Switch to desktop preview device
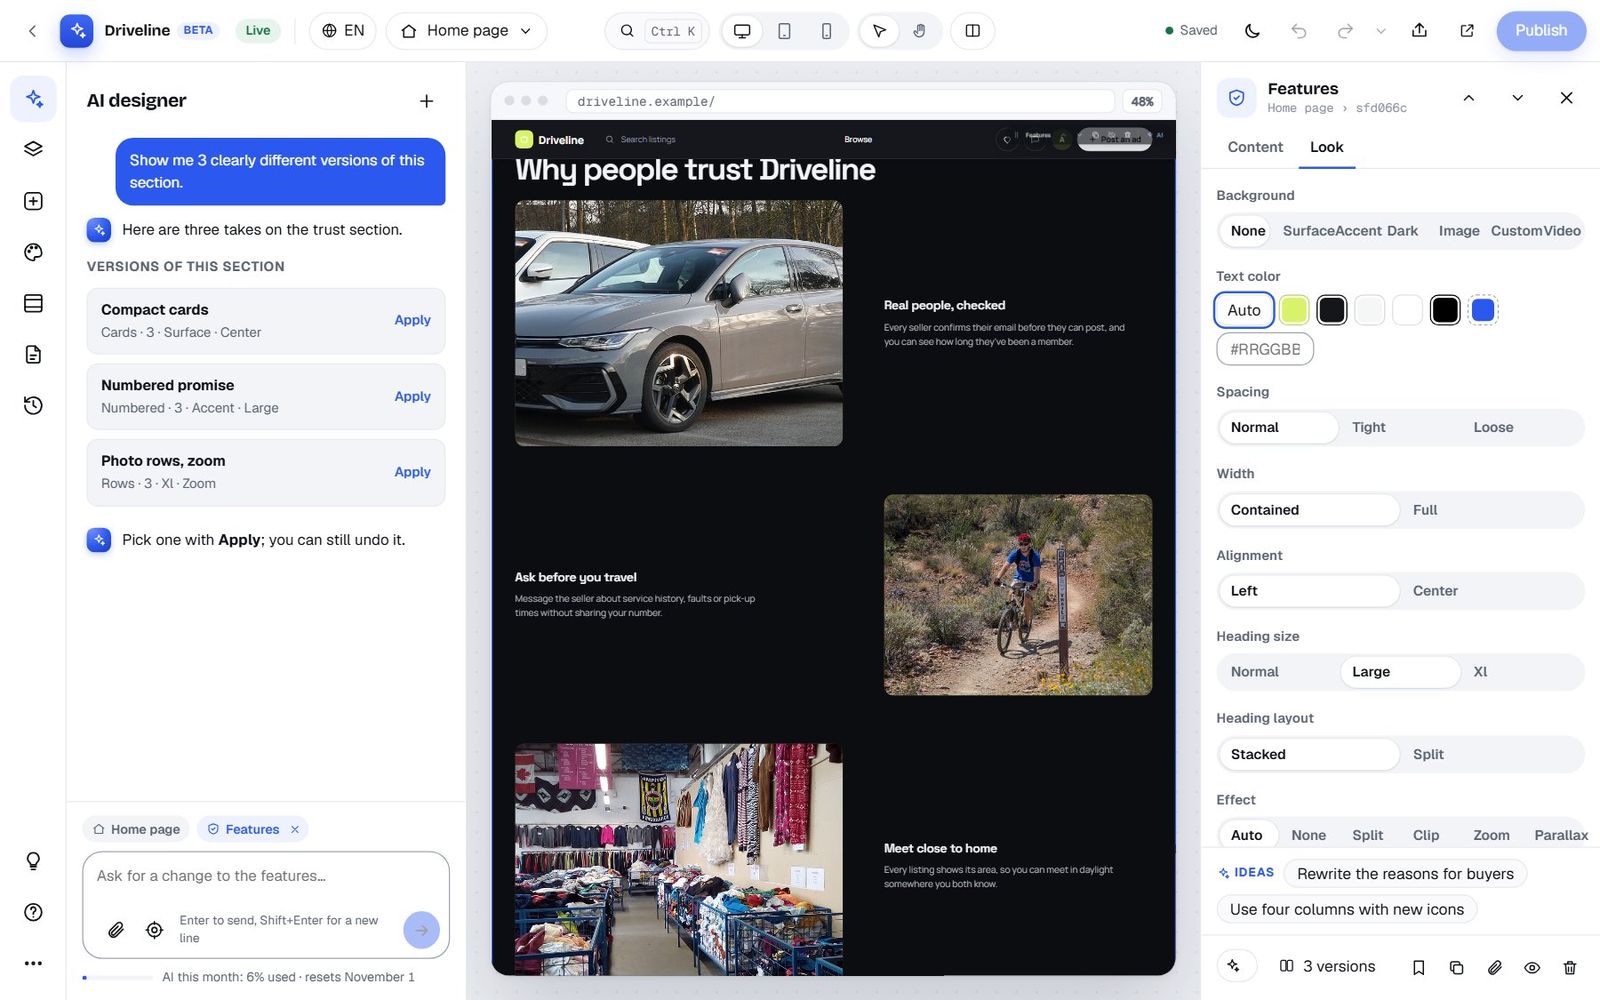Screen dimensions: 1600x1000 point(742,31)
